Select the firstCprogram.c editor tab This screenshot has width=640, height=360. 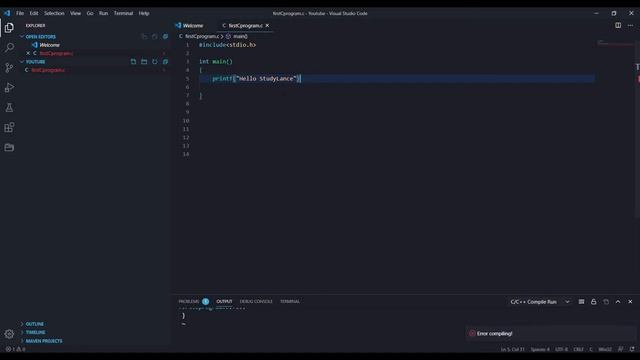(x=245, y=25)
